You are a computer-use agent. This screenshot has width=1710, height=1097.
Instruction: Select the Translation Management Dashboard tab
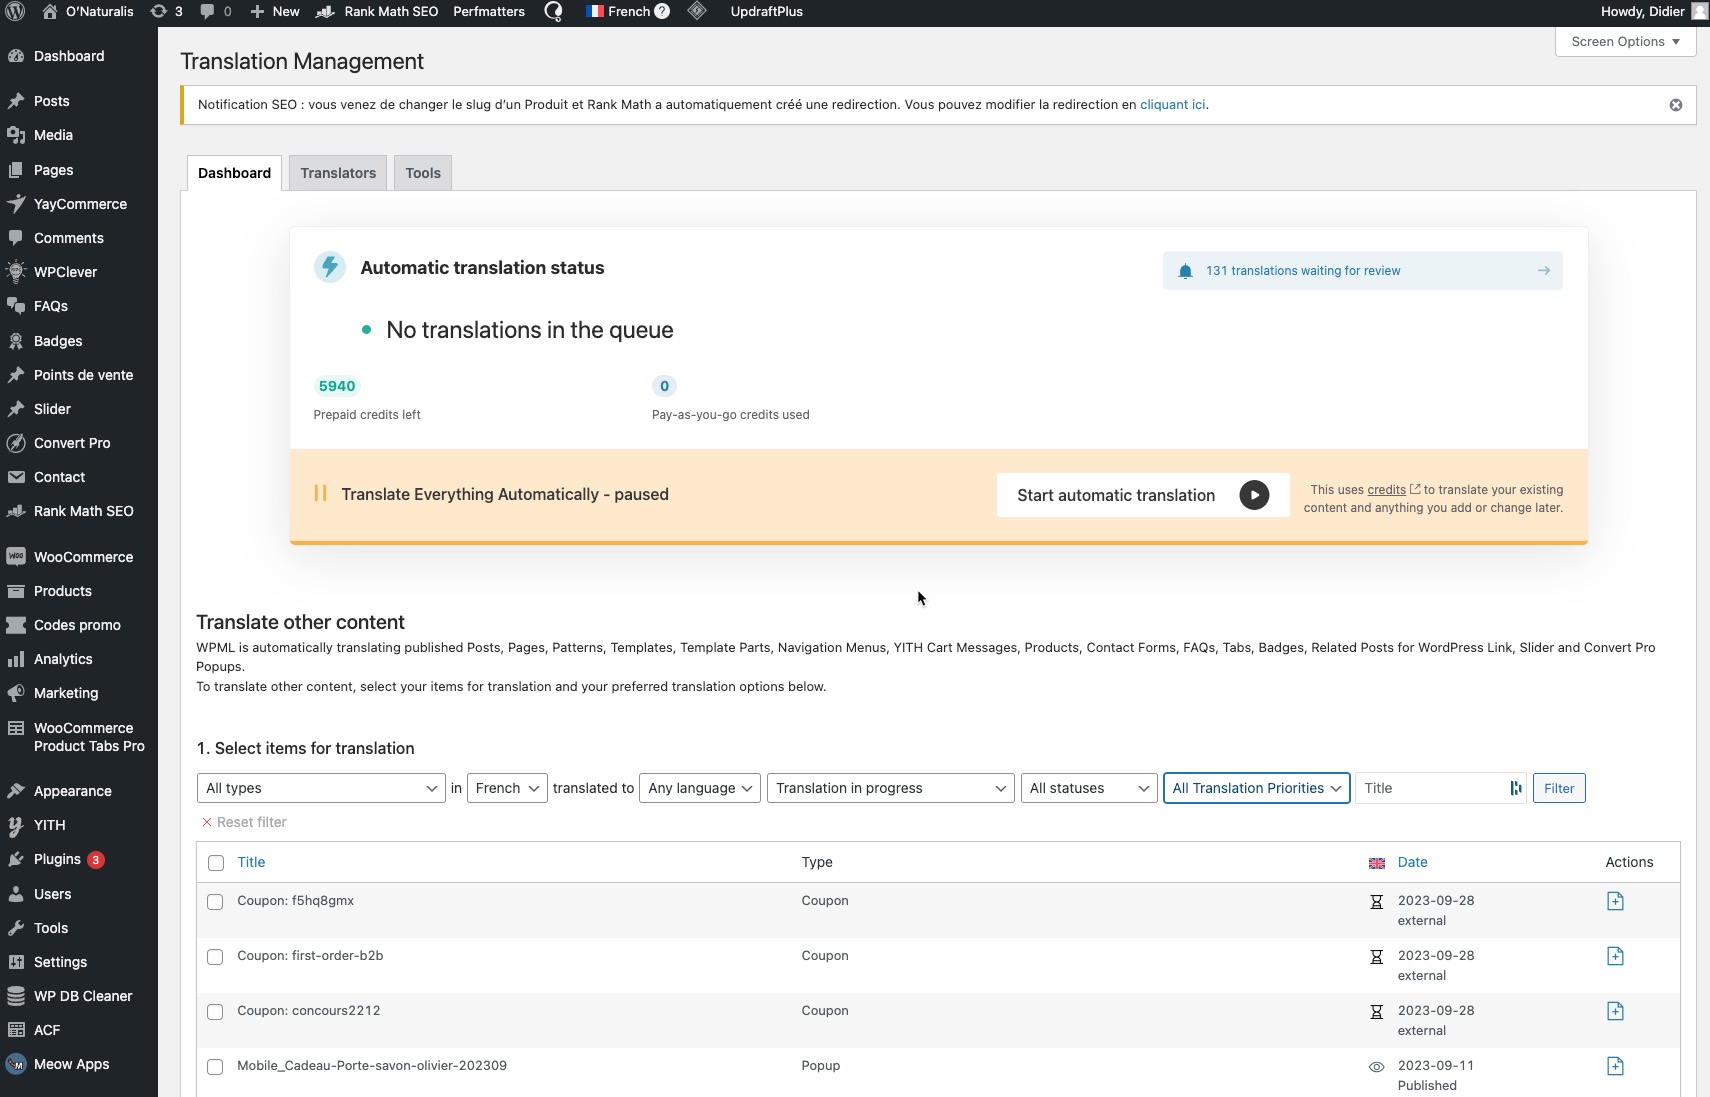234,173
